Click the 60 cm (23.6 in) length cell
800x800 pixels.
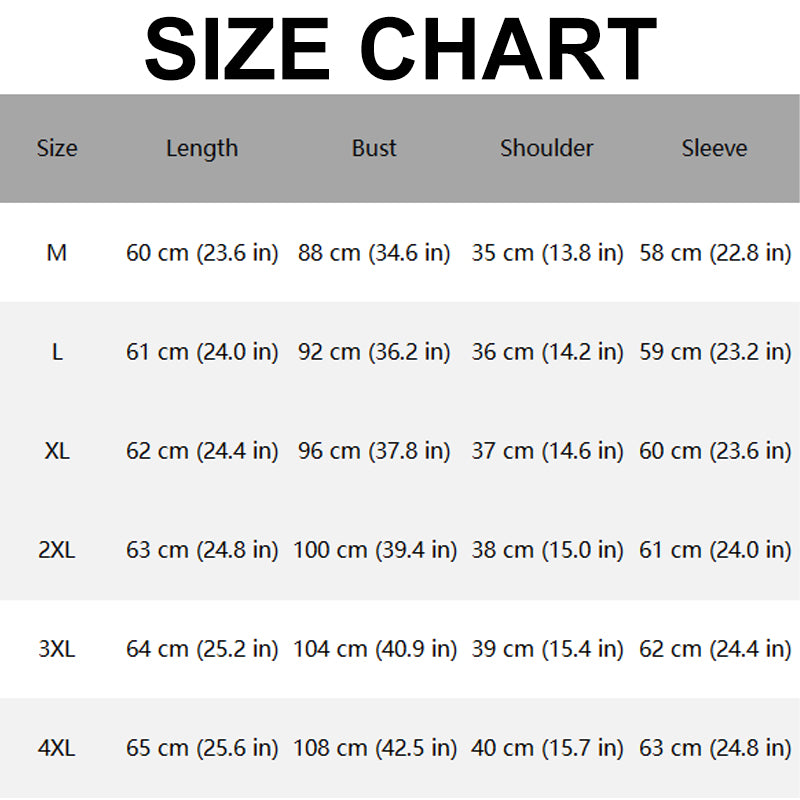202,253
